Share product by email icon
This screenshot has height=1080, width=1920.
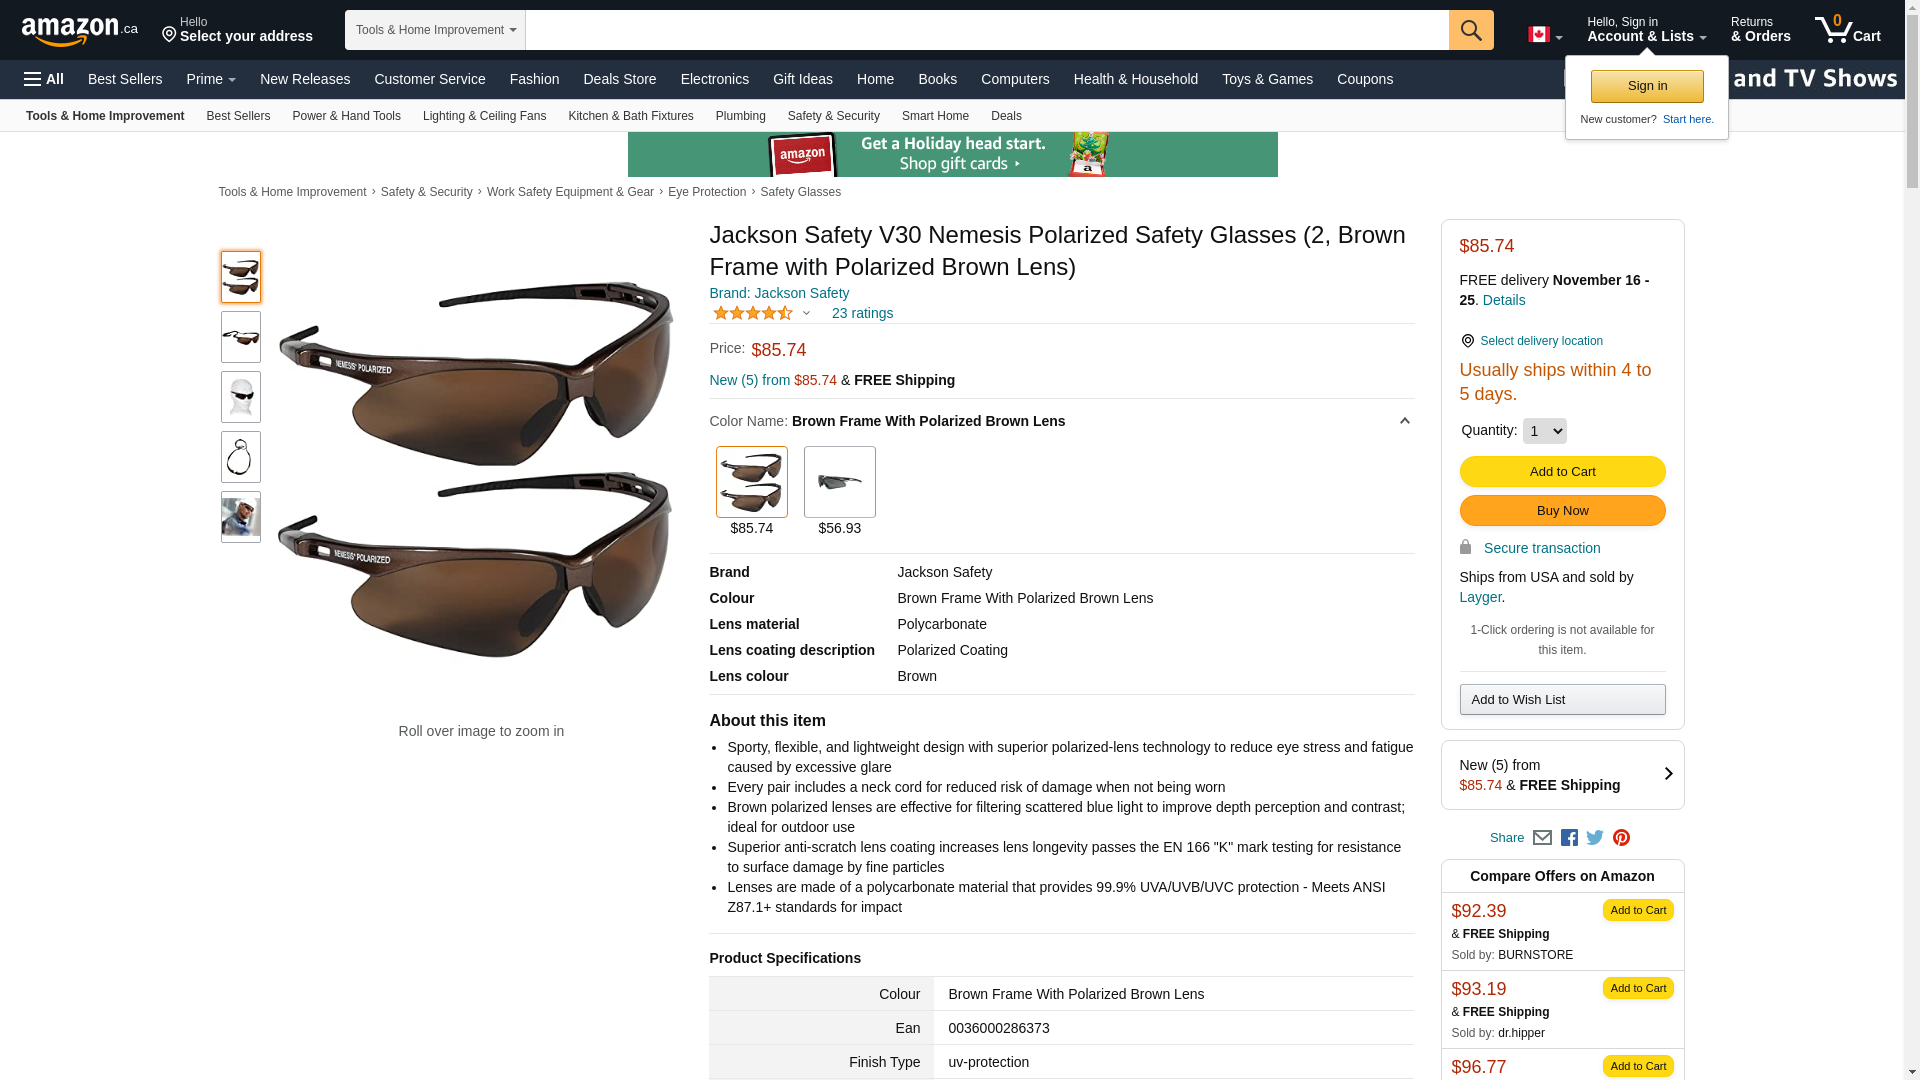(1542, 838)
